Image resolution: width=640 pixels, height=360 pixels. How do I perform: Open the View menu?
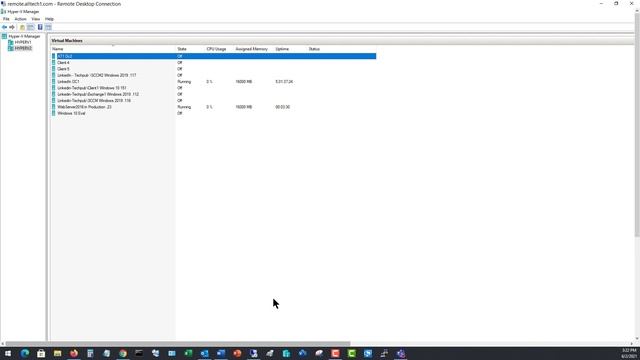[x=36, y=19]
